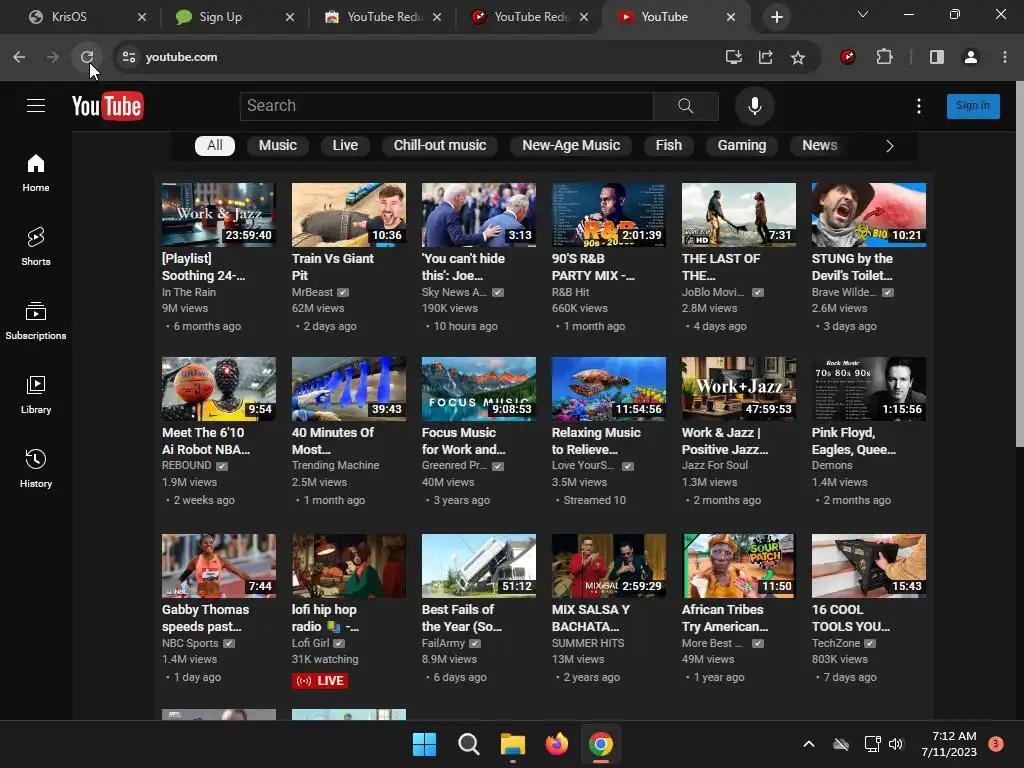
Task: Open Extensions puzzle icon
Action: [x=884, y=57]
